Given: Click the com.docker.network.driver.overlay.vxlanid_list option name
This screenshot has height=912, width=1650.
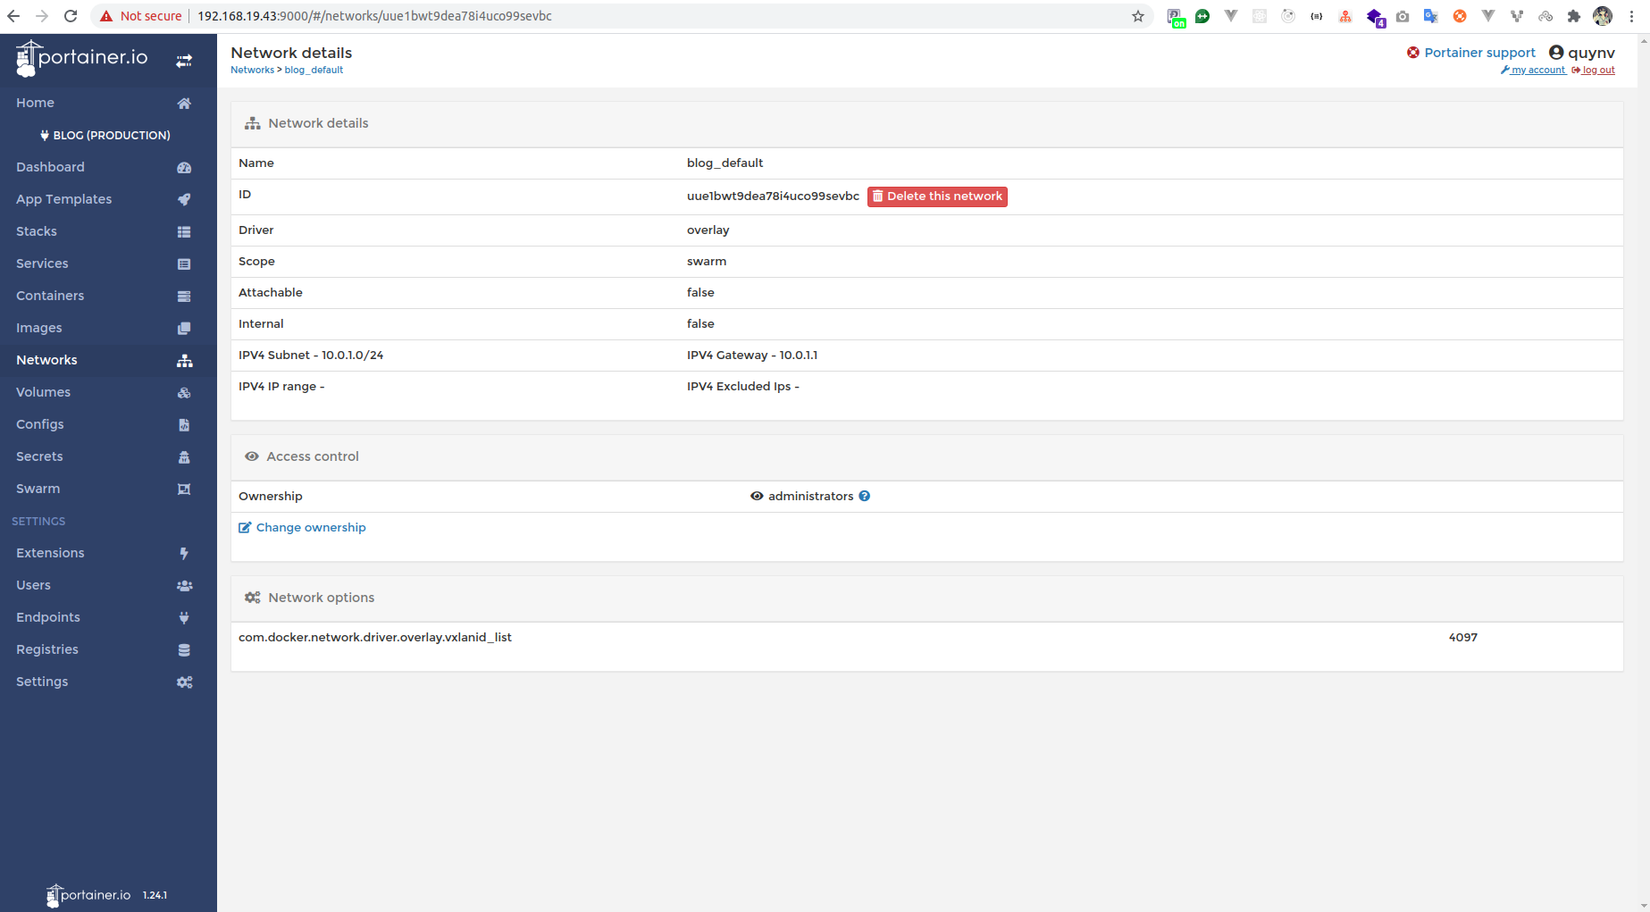Looking at the screenshot, I should (x=375, y=637).
